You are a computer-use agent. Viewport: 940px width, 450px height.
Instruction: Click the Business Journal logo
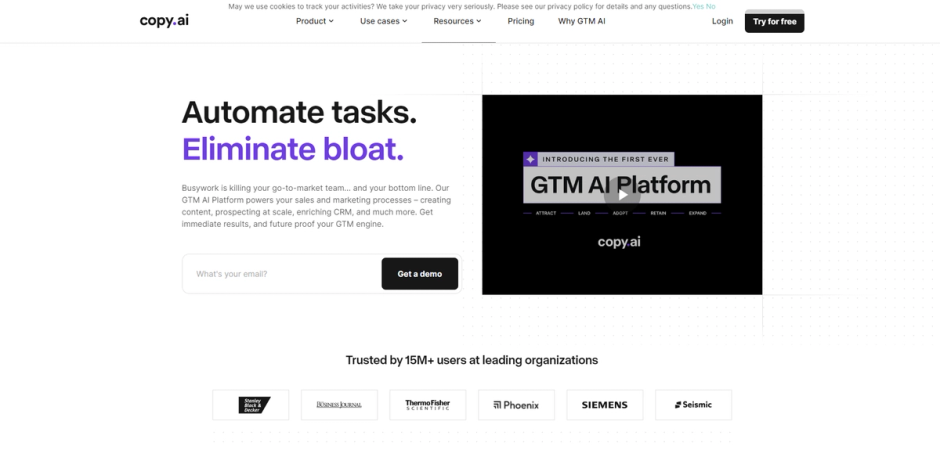coord(339,405)
